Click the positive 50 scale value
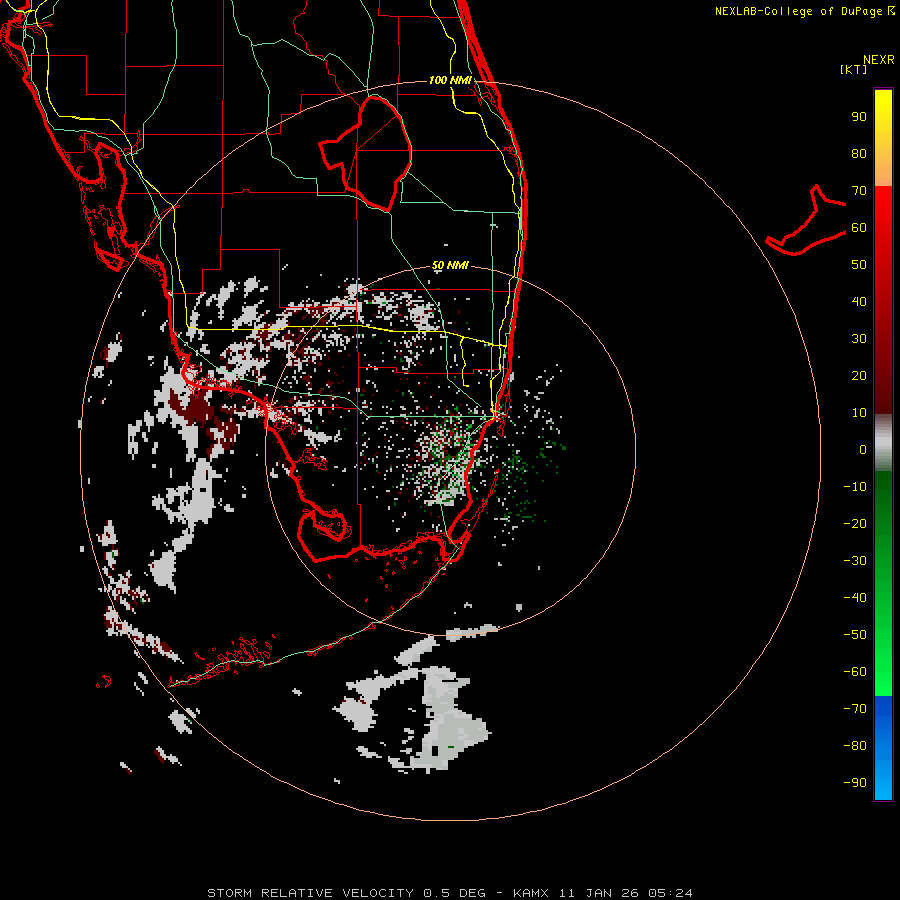Screen dimensions: 900x900 pyautogui.click(x=859, y=265)
